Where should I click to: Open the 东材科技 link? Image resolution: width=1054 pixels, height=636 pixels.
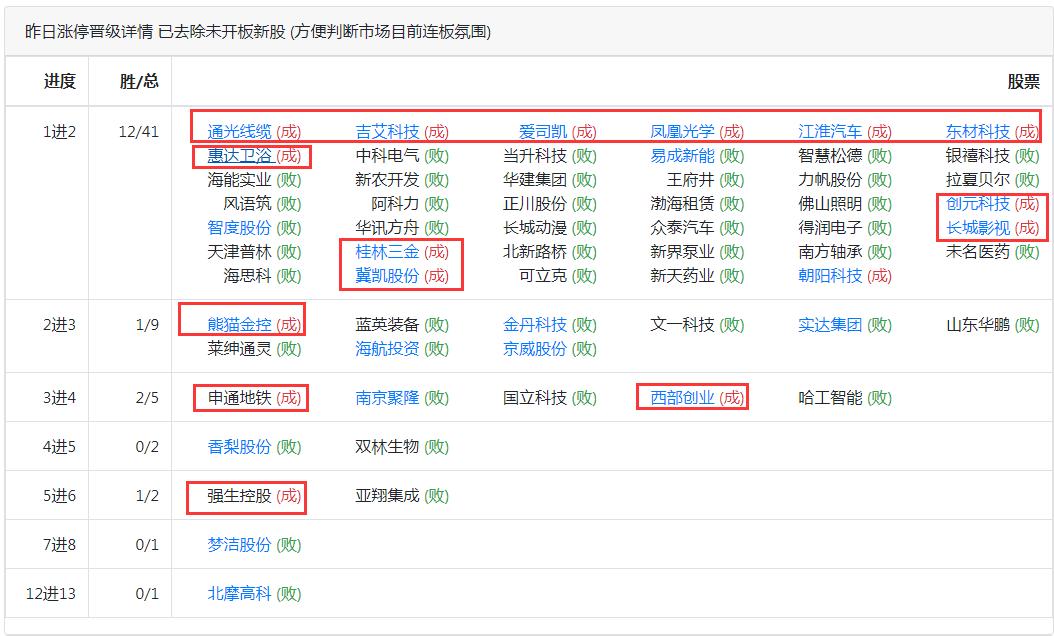click(978, 132)
